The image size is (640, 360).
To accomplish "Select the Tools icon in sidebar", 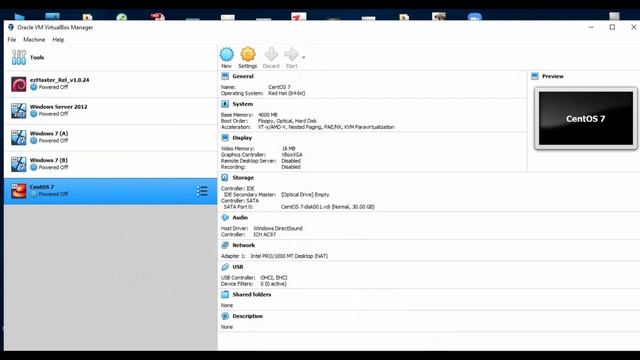I will click(x=19, y=58).
